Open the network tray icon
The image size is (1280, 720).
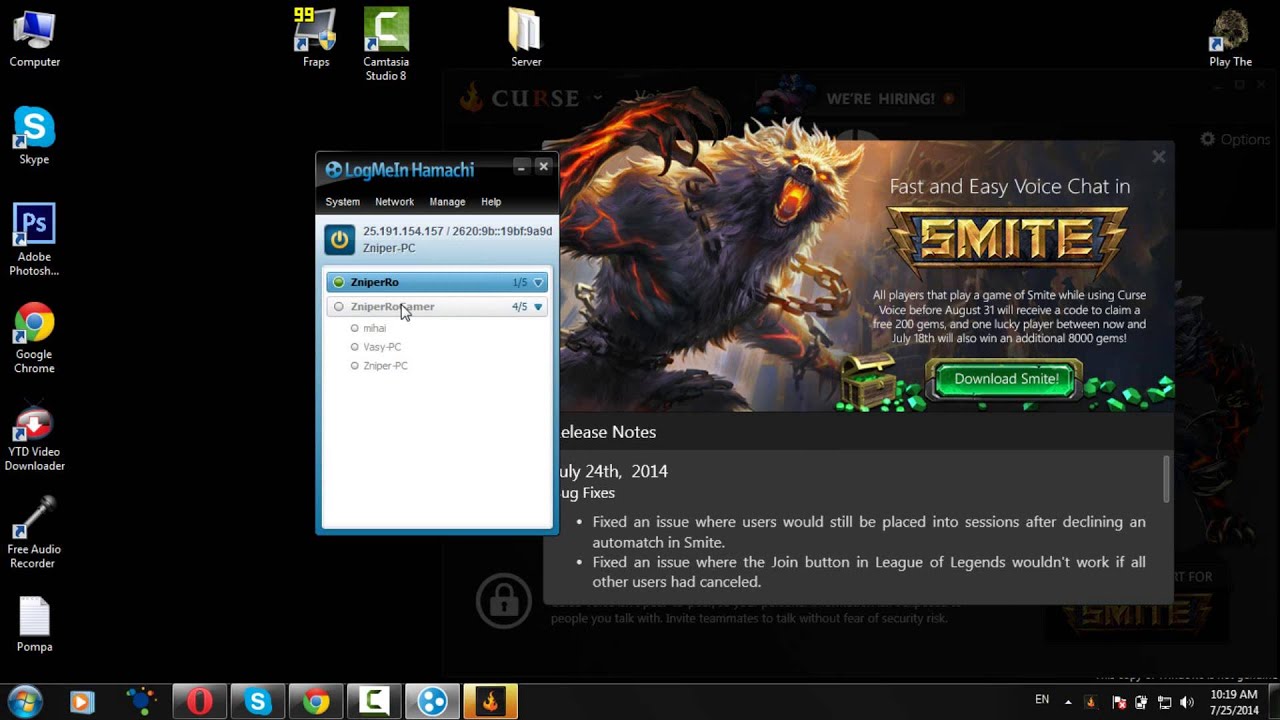point(1165,702)
